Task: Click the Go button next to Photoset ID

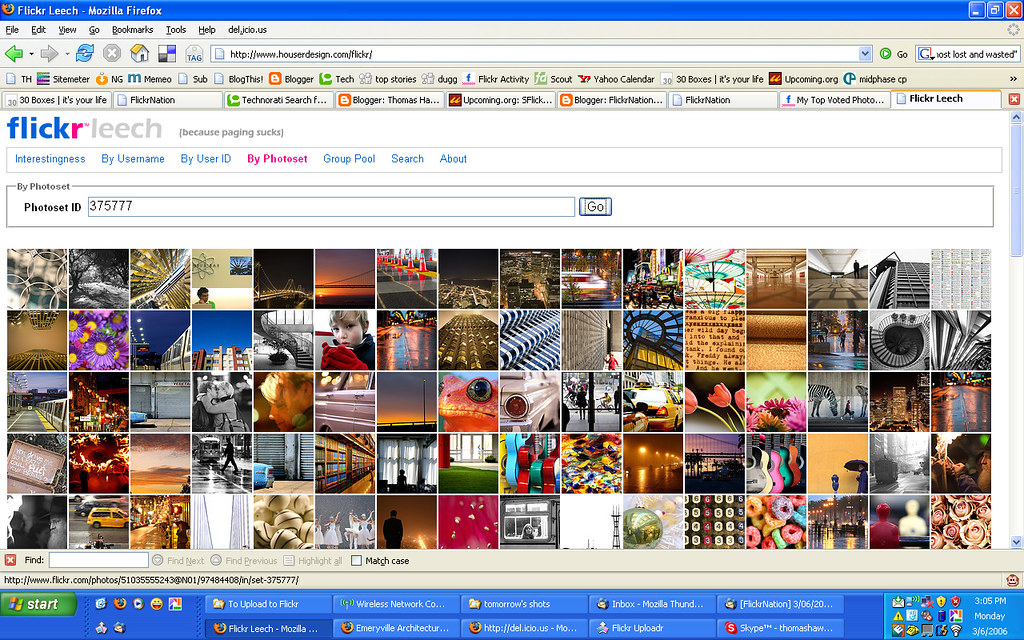Action: point(595,206)
